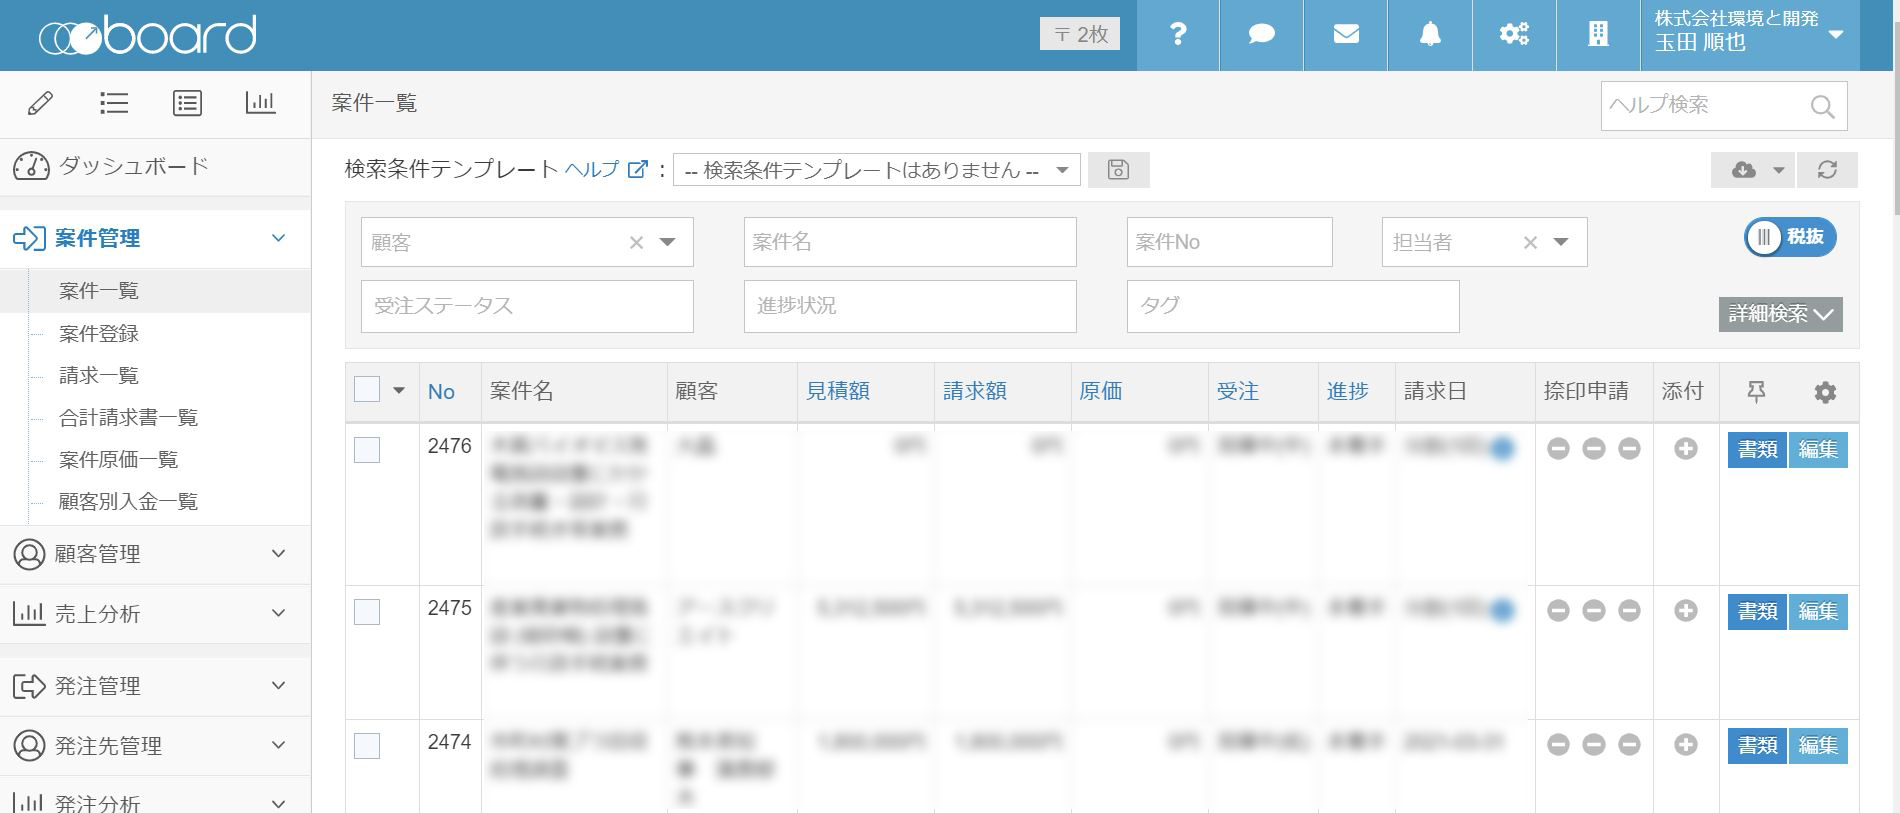Open 案件登録 in the sidebar menu
This screenshot has width=1900, height=813.
point(99,334)
